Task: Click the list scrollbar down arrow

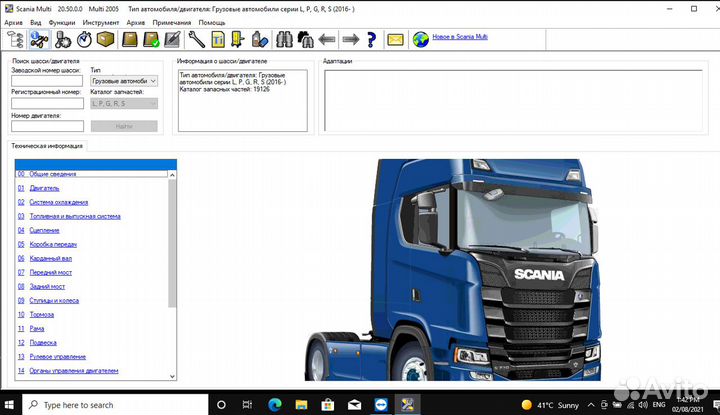Action: [172, 376]
